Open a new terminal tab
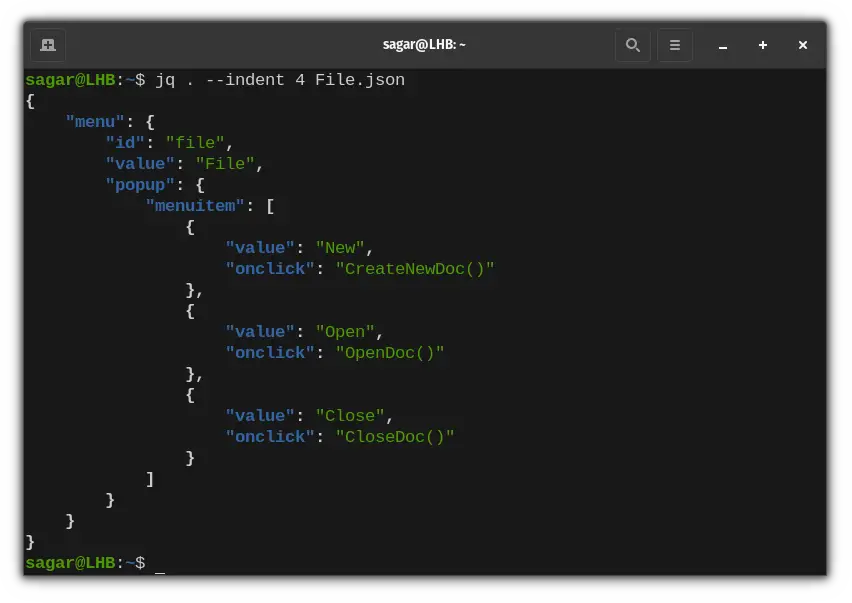The height and width of the screenshot is (603, 852). 47,44
